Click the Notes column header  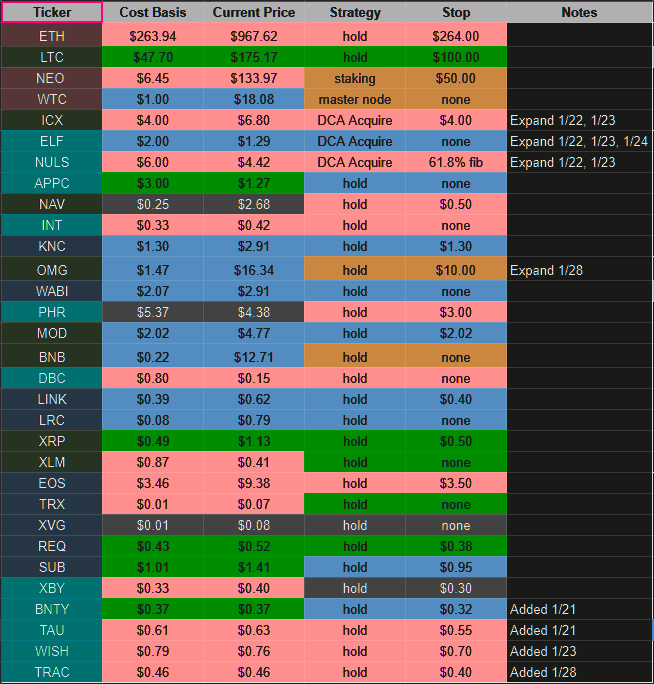pyautogui.click(x=579, y=13)
